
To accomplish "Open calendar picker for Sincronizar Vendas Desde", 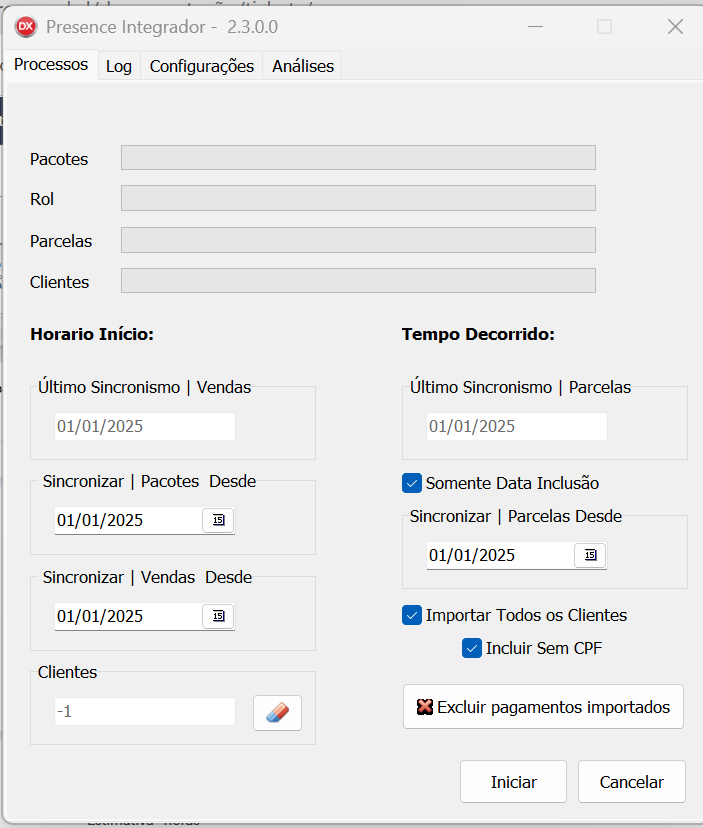I will click(x=218, y=616).
